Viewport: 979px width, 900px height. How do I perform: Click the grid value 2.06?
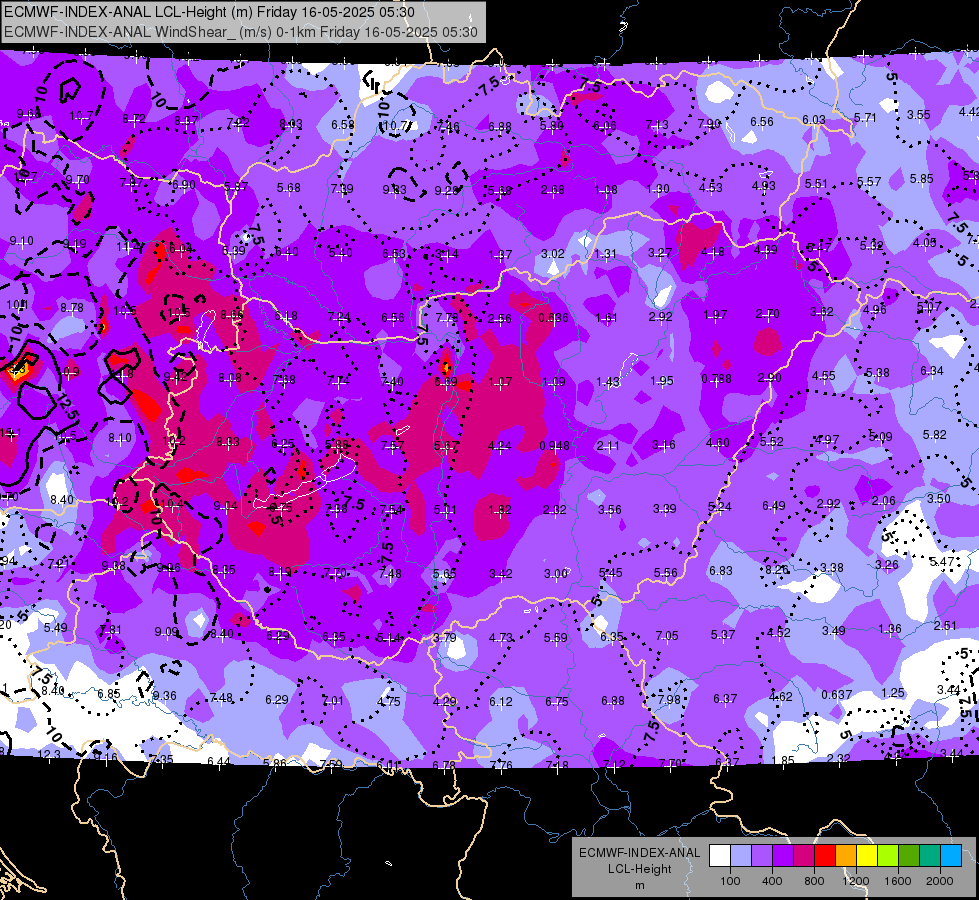[883, 501]
